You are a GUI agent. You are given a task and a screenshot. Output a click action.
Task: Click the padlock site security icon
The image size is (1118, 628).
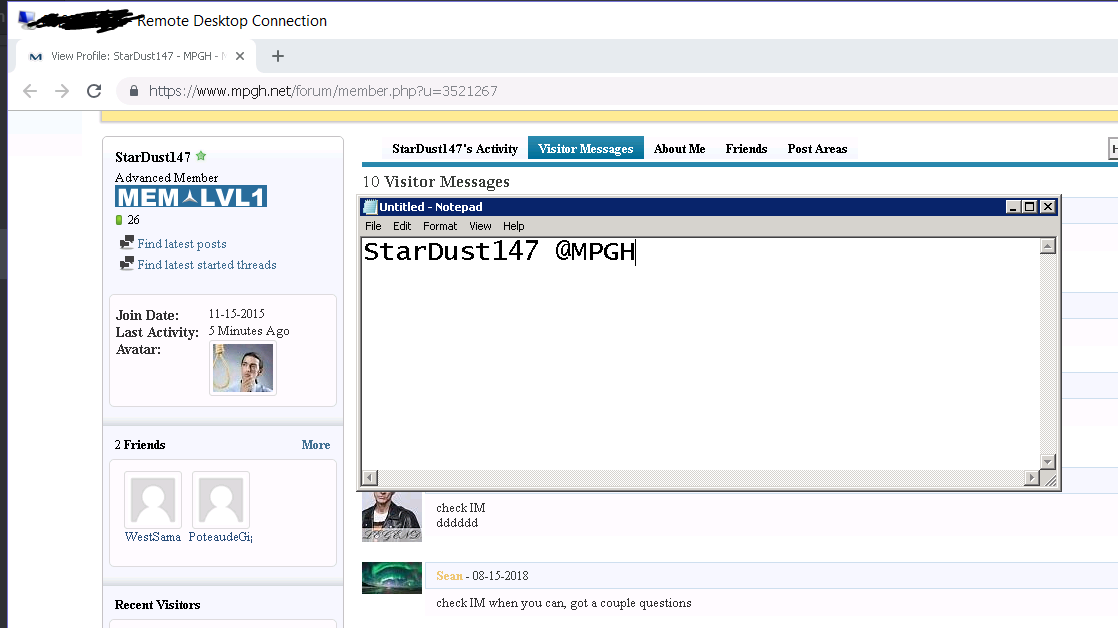pos(133,91)
